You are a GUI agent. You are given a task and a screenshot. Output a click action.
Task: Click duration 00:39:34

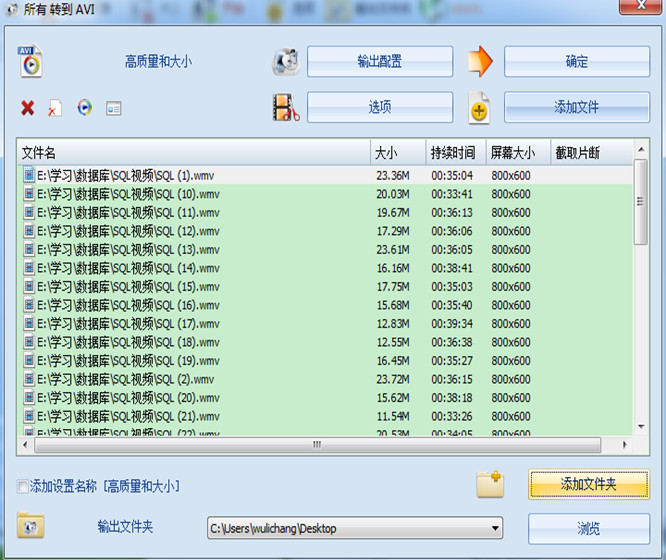(x=452, y=324)
